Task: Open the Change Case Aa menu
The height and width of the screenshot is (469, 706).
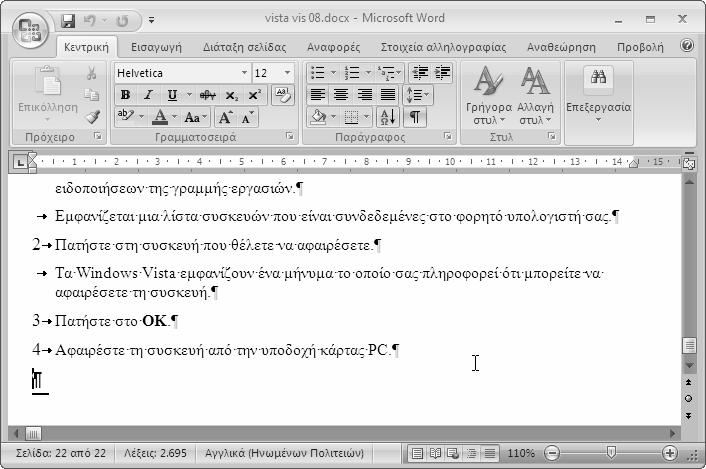Action: [195, 118]
